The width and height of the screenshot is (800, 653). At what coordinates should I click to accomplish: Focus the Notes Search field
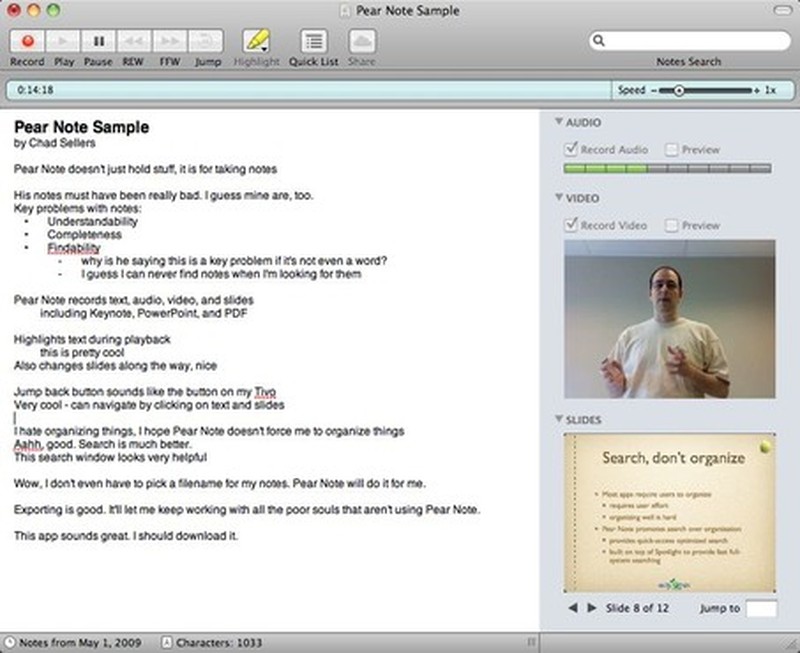(689, 41)
